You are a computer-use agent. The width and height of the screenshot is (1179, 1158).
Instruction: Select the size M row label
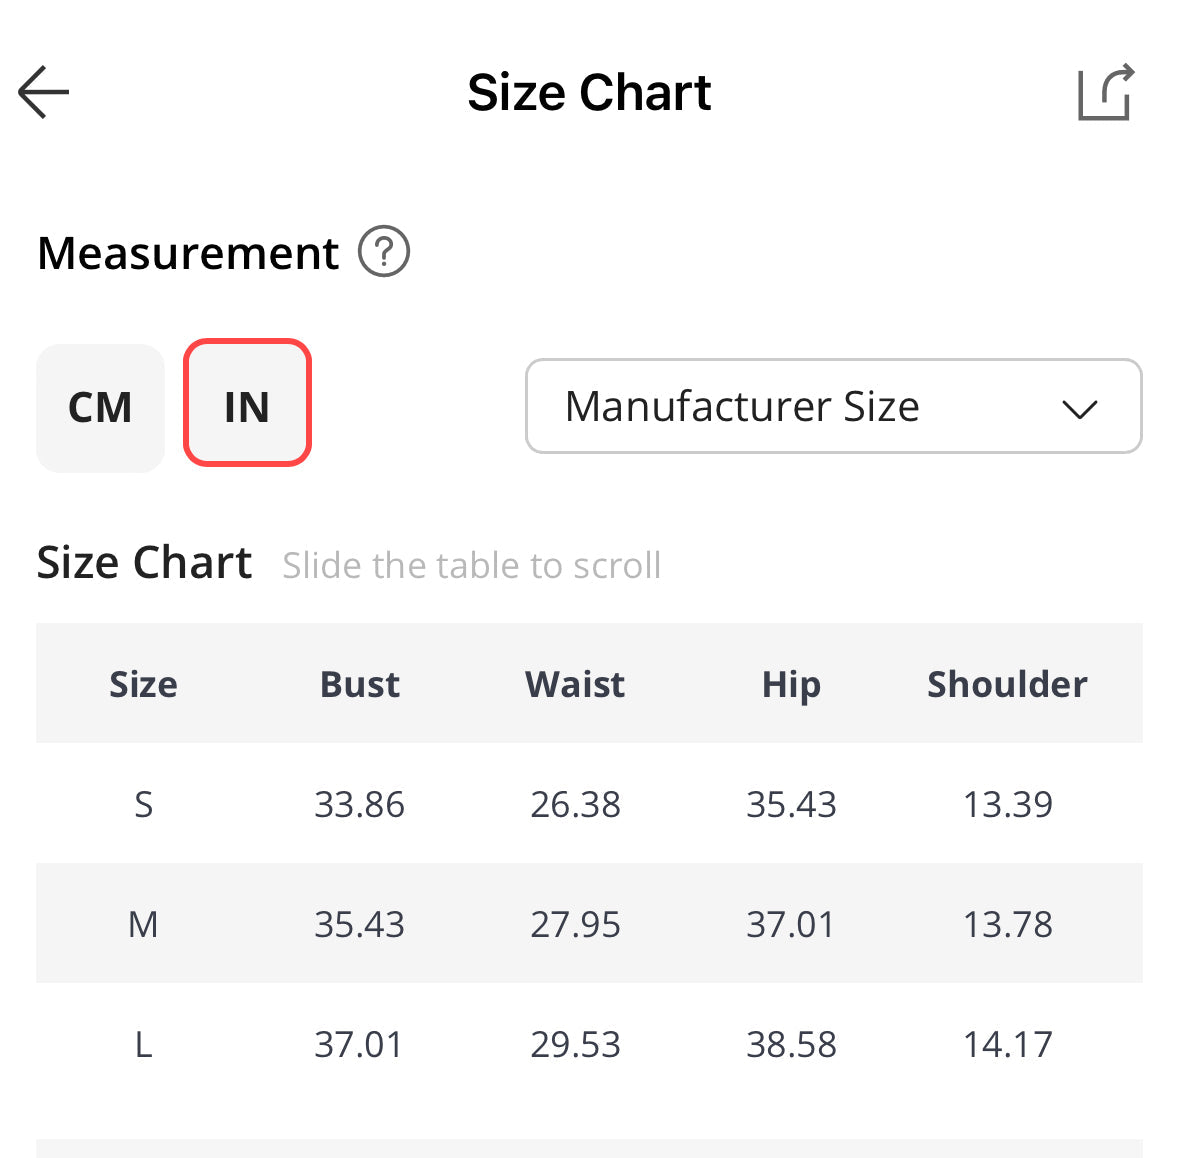pos(143,924)
